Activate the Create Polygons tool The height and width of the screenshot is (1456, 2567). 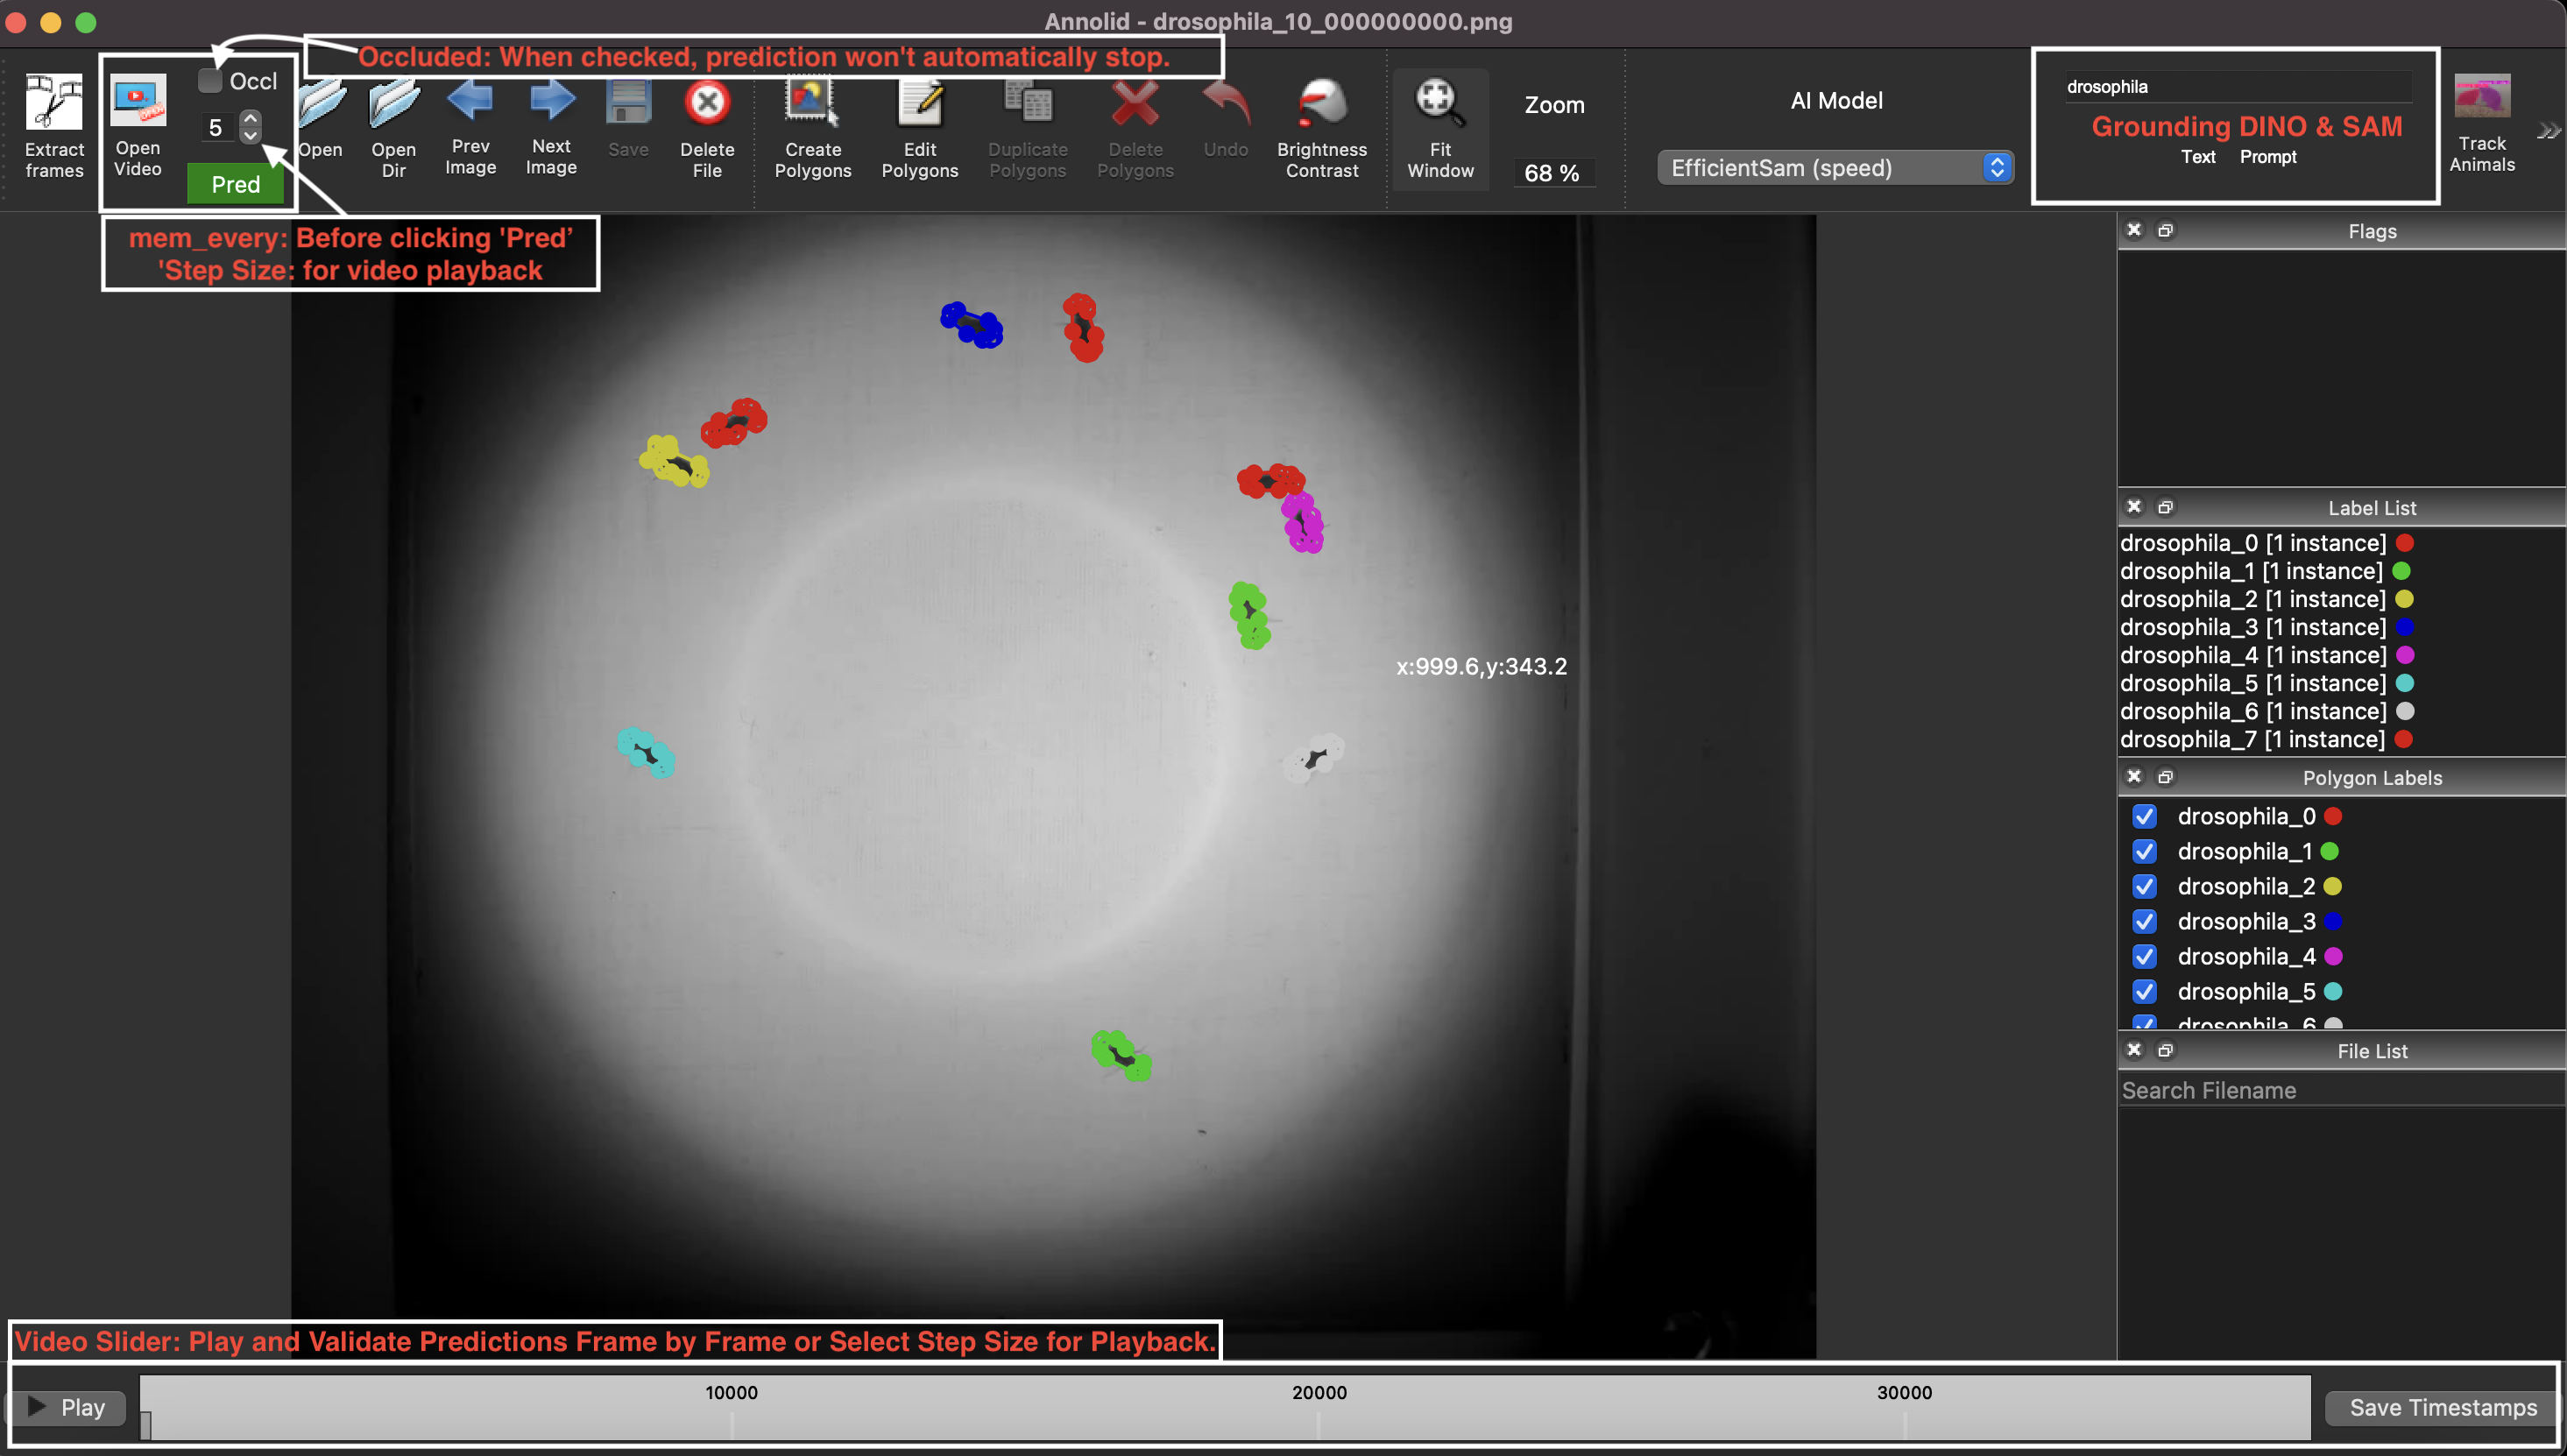coord(812,103)
